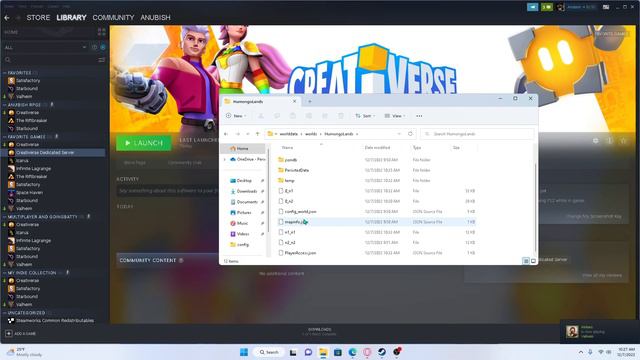Click the Search HumongoLands field in Explorer

[x=477, y=134]
